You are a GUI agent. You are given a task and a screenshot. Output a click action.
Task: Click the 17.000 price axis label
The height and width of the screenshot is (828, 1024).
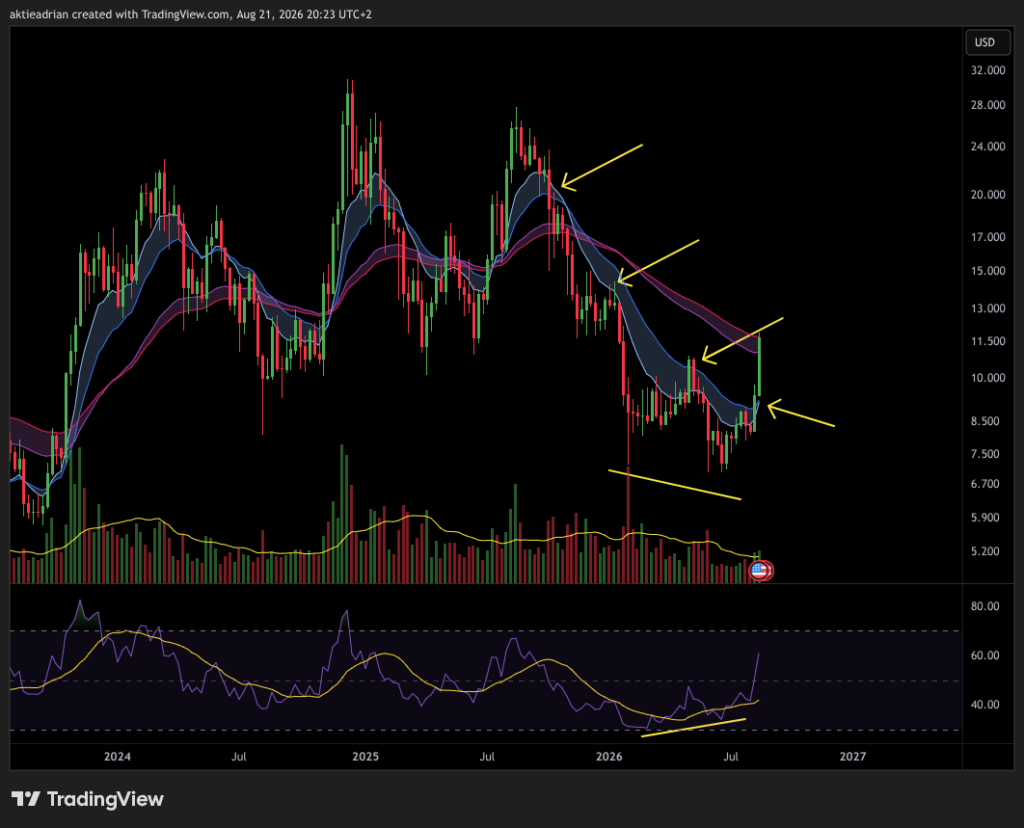(987, 238)
